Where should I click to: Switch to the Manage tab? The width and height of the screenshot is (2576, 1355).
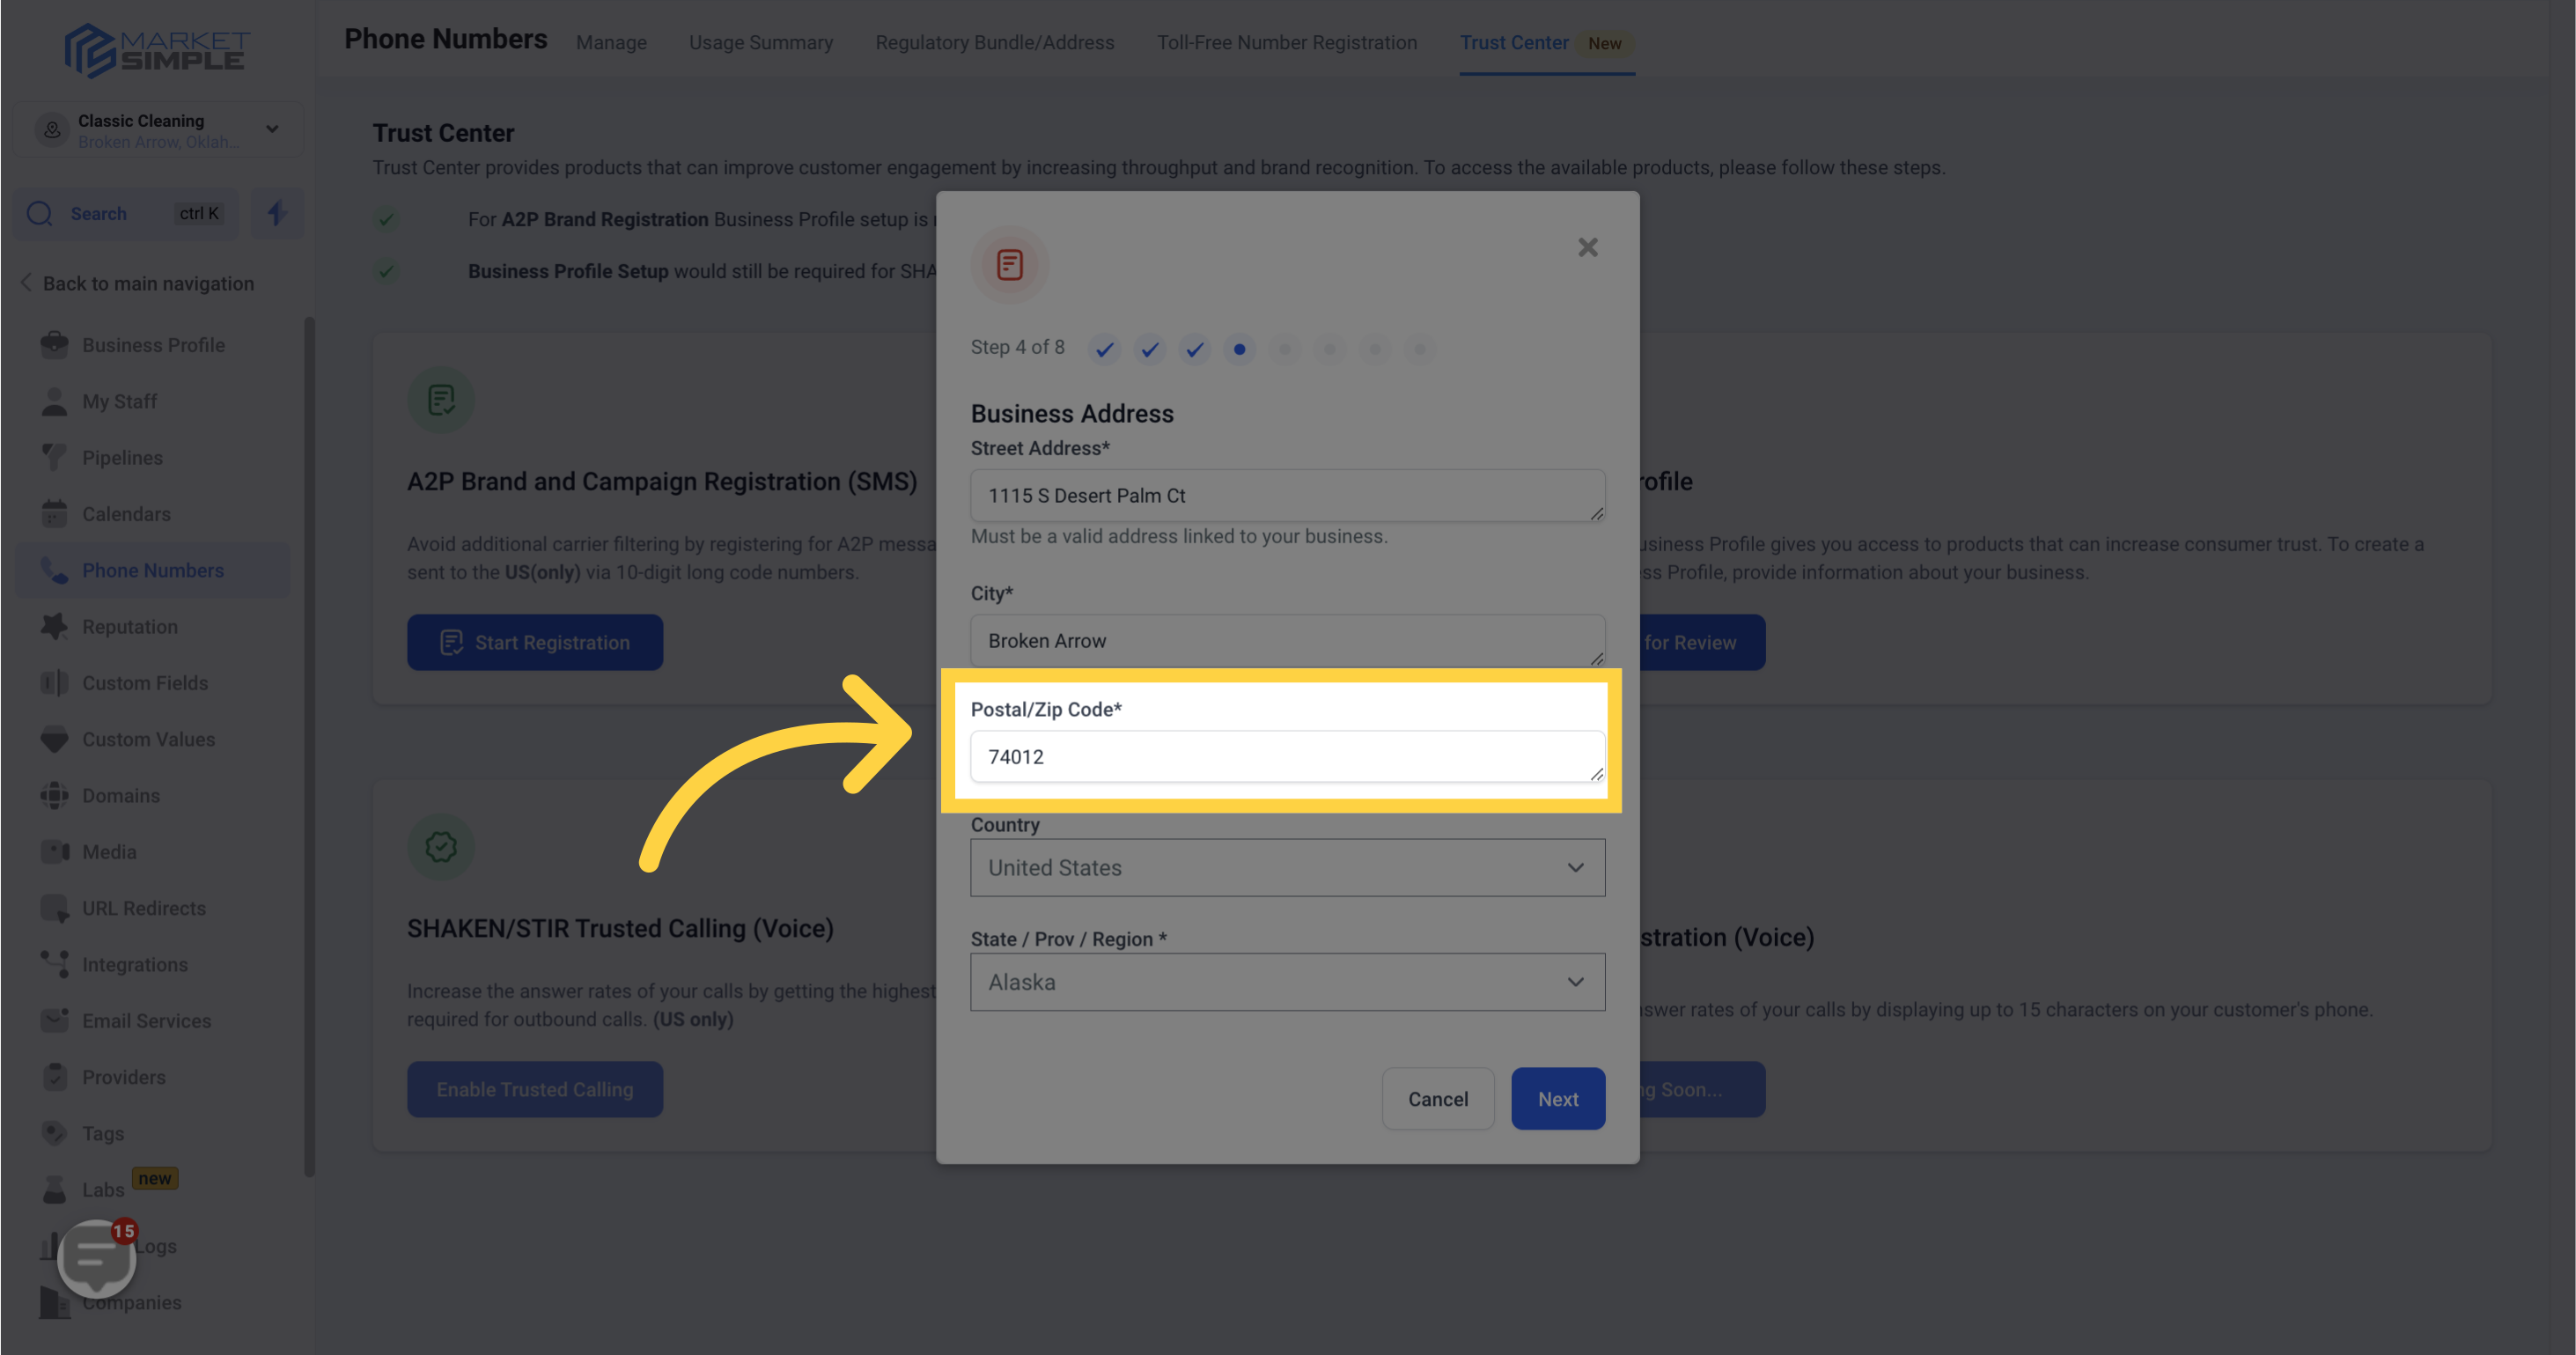click(610, 42)
